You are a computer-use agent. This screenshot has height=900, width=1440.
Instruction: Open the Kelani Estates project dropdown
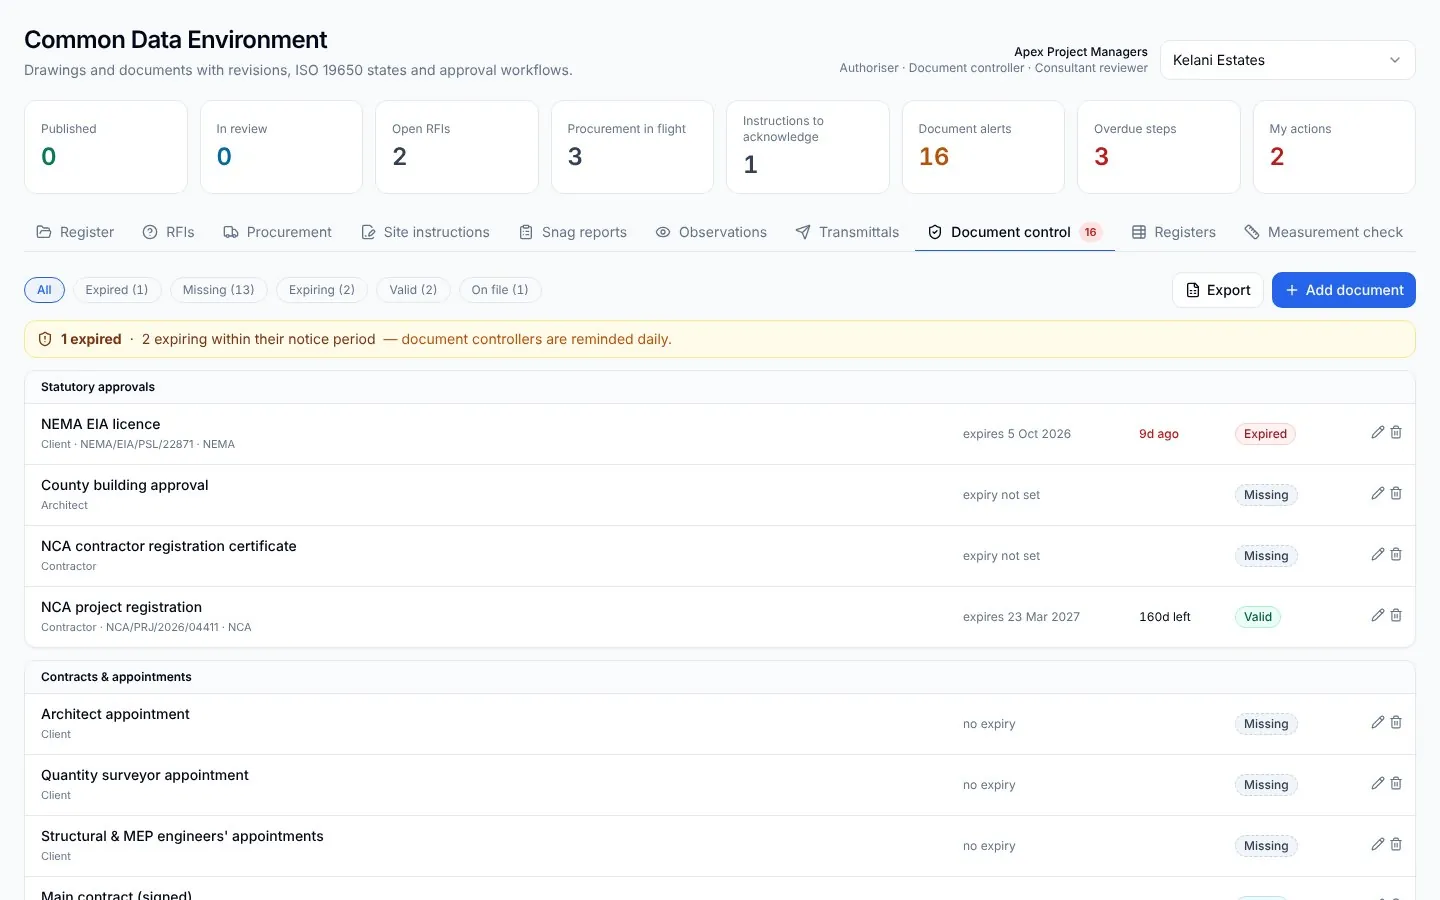[1287, 60]
